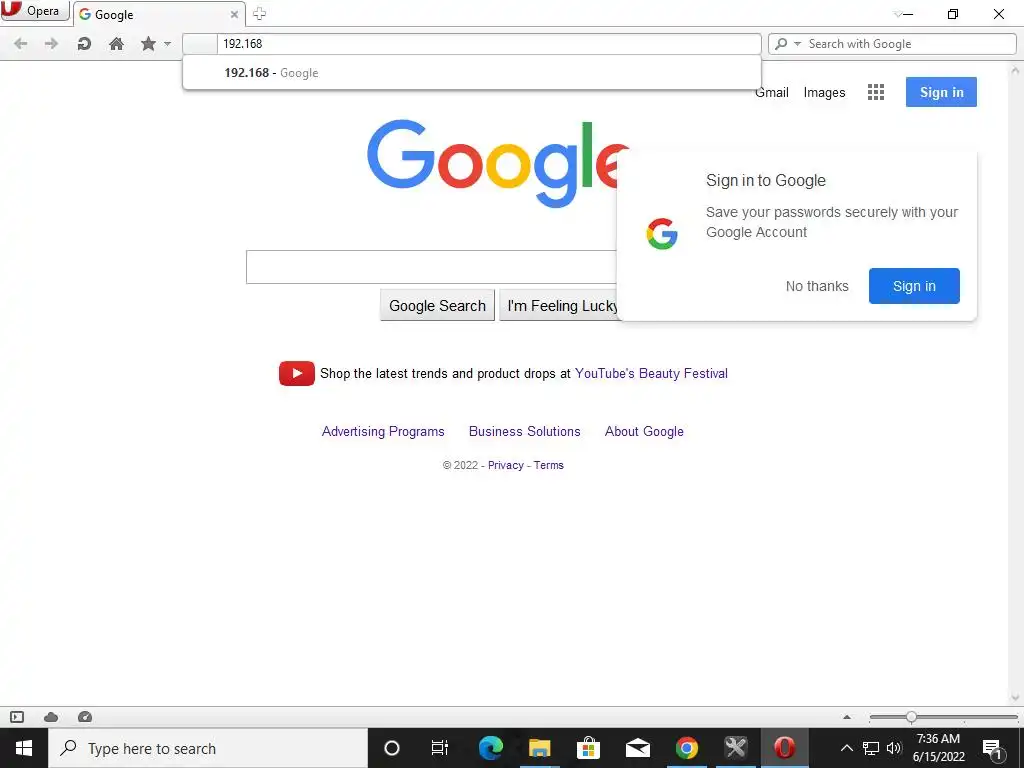
Task: Open File Explorer from taskbar
Action: click(x=540, y=748)
